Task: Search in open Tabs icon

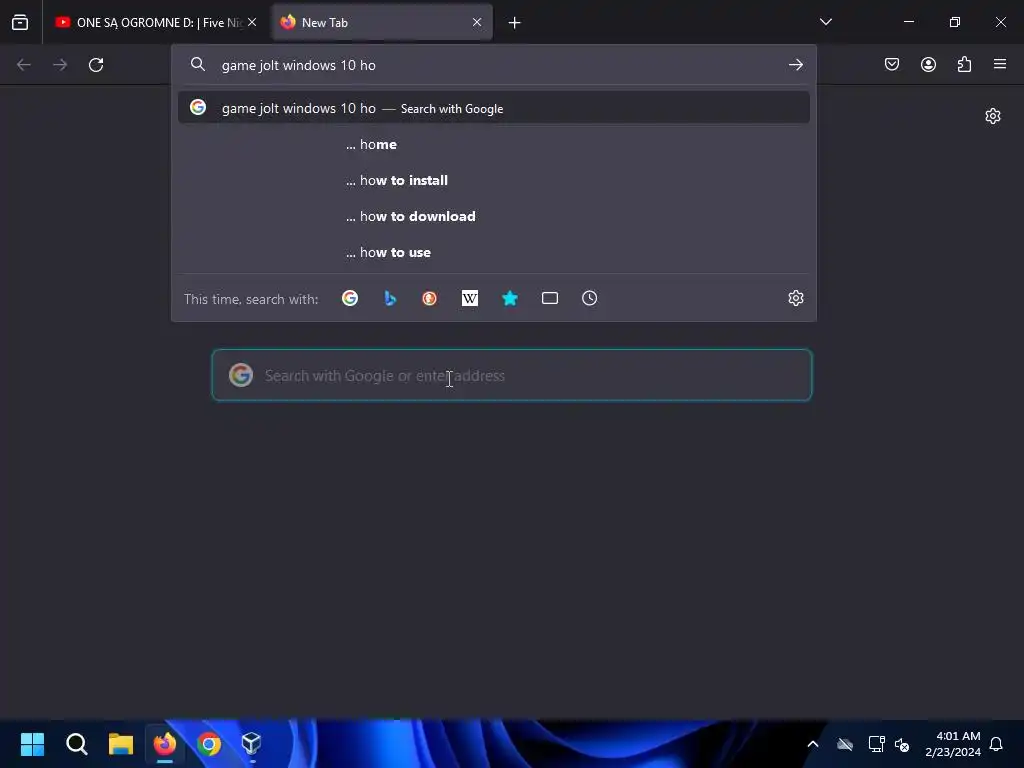Action: [550, 298]
